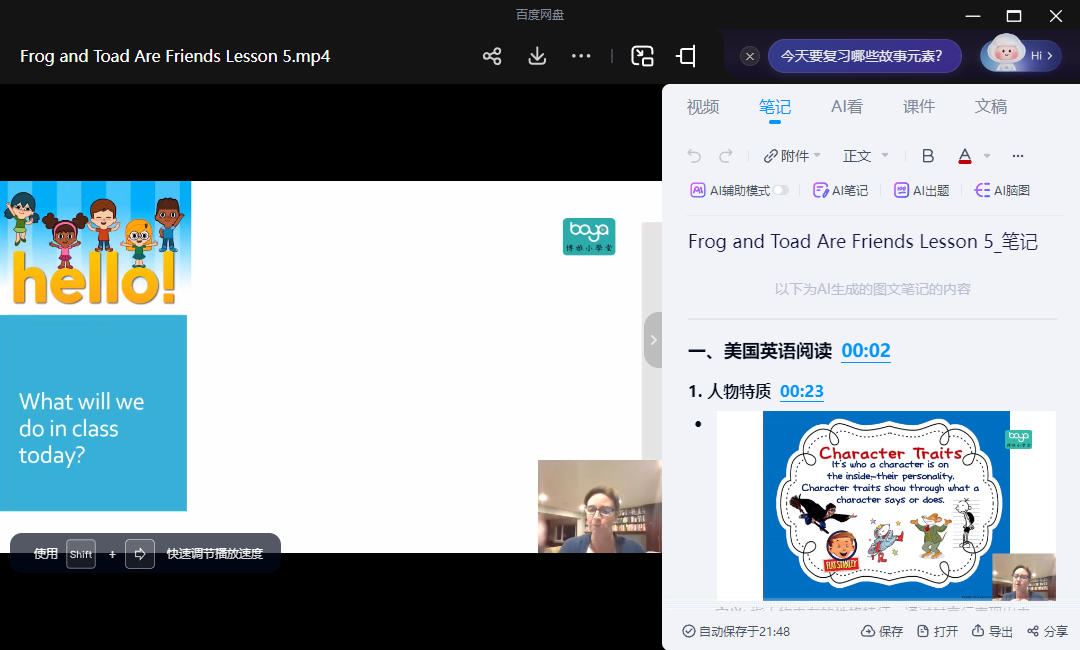The width and height of the screenshot is (1080, 650).
Task: Jump to timestamp 00:23 link
Action: pos(802,391)
